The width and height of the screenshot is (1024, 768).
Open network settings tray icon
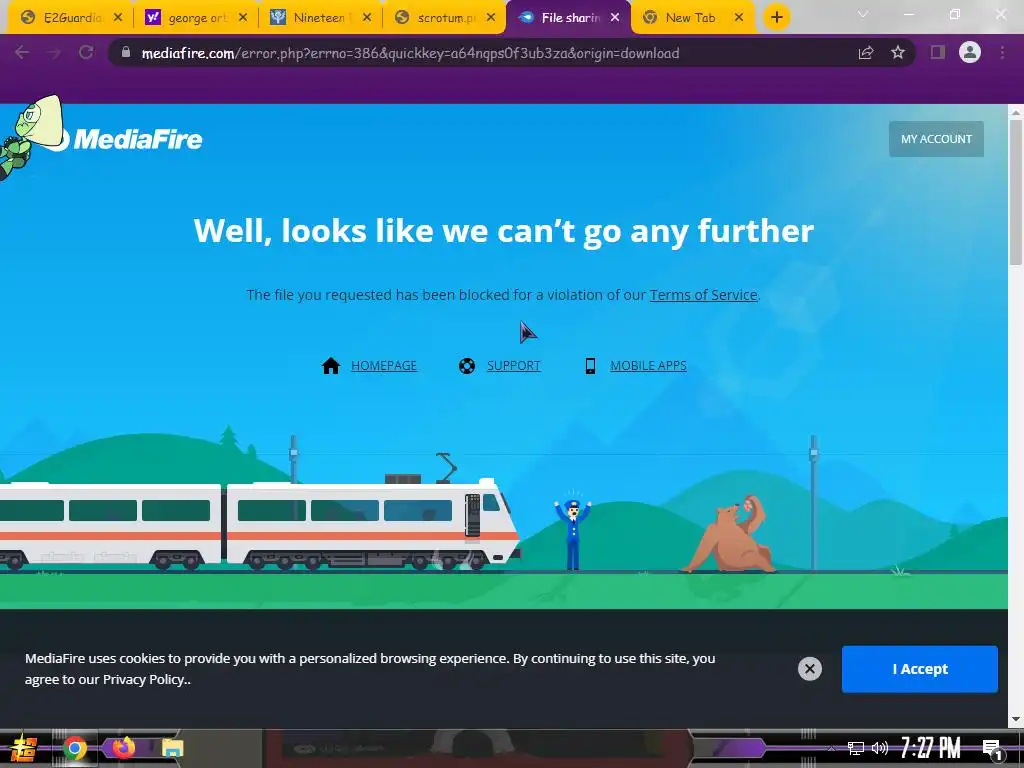pyautogui.click(x=856, y=748)
